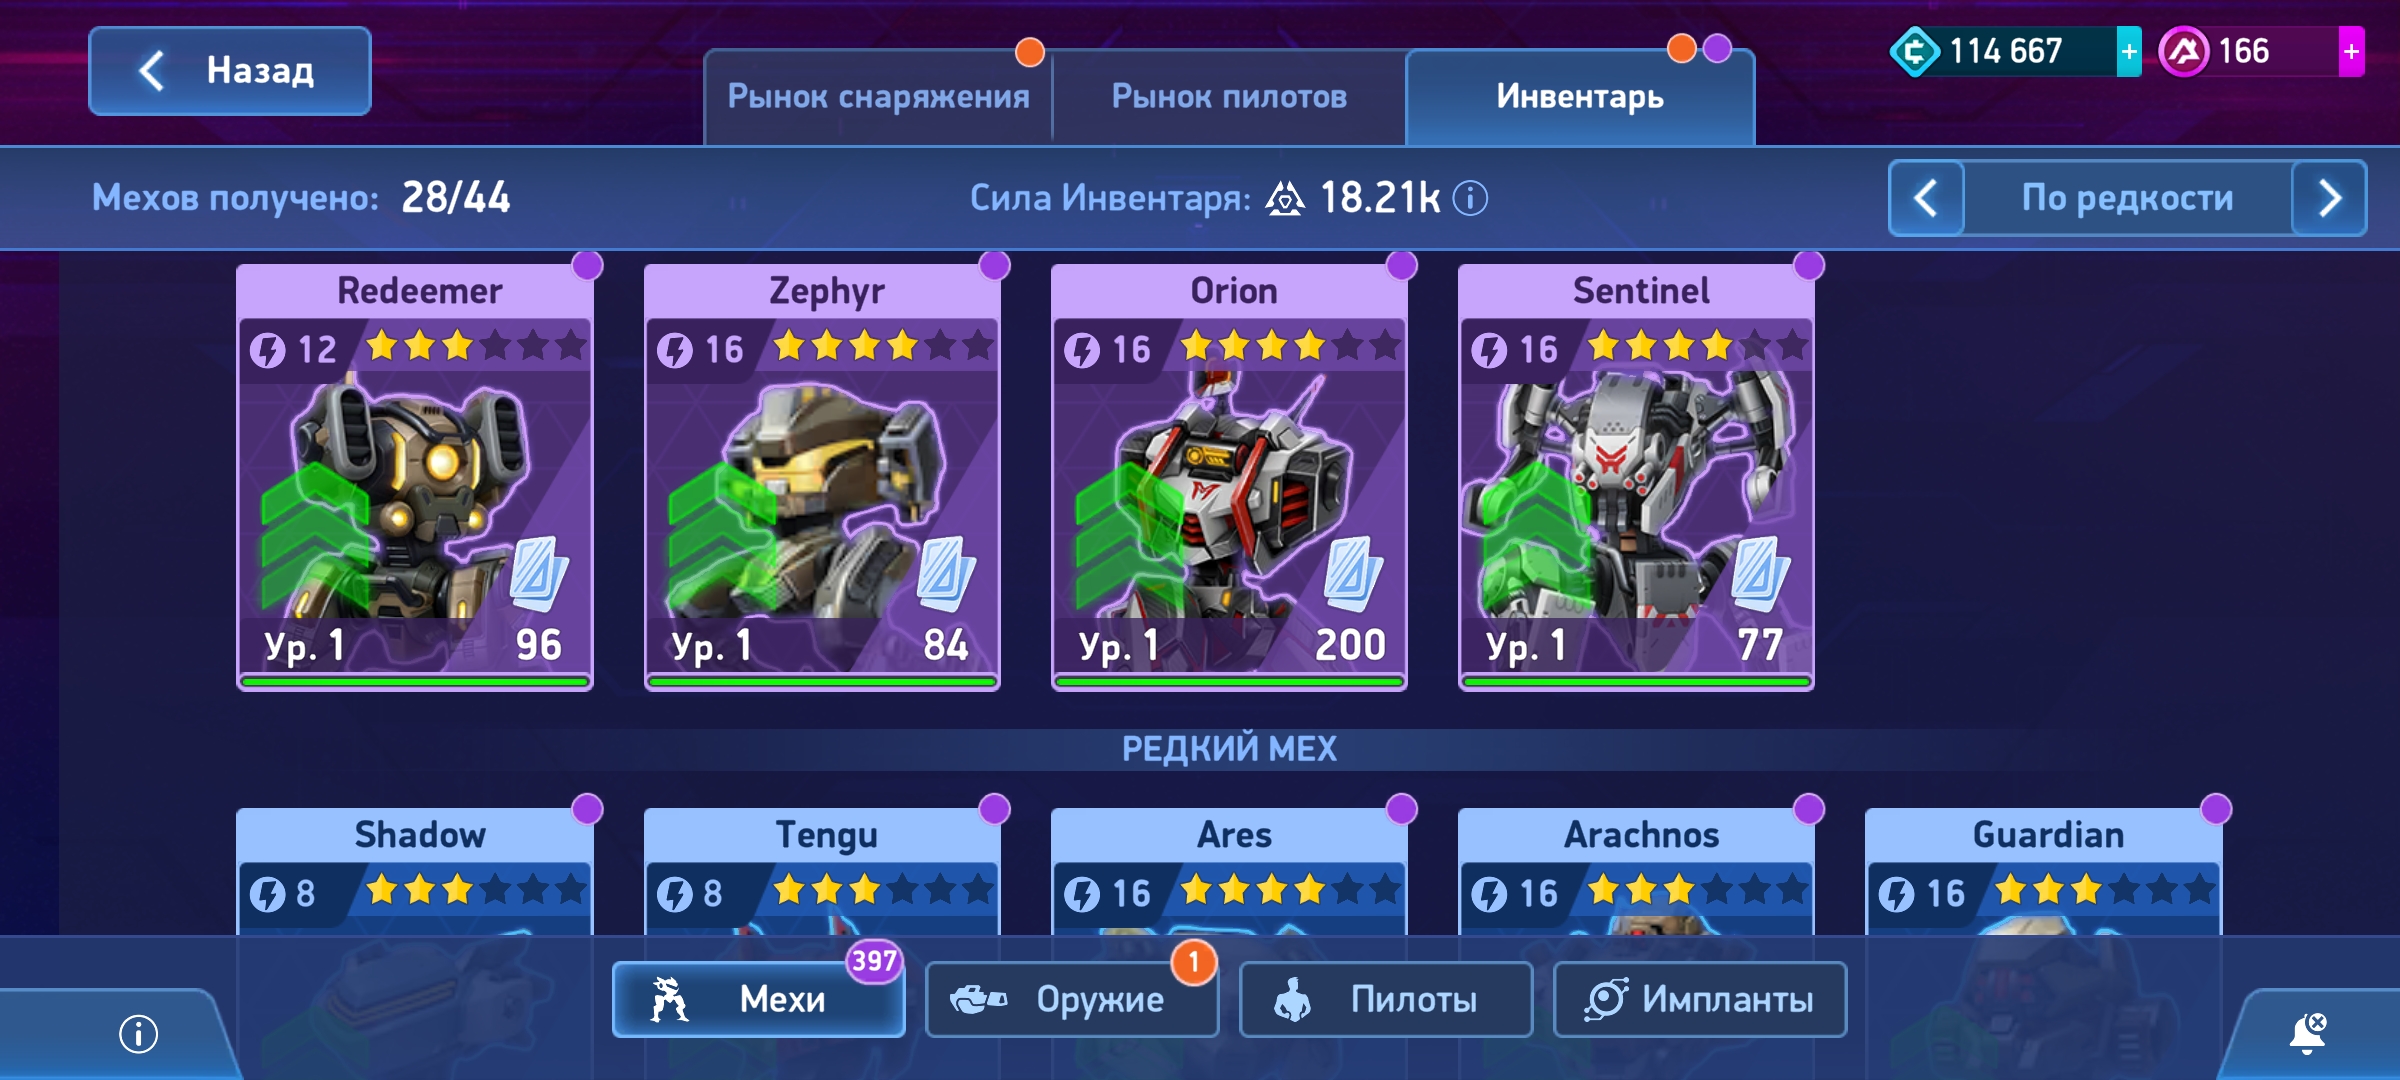Switch sort order with the right arrow
The height and width of the screenshot is (1080, 2400).
tap(2329, 198)
